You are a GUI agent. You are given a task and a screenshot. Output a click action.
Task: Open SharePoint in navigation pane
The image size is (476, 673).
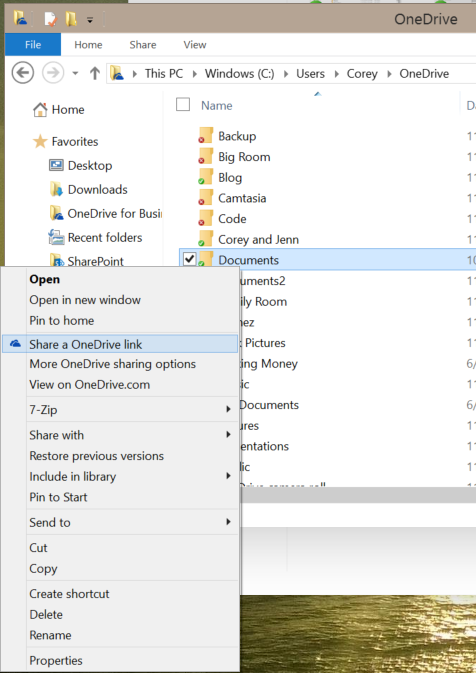coord(96,261)
